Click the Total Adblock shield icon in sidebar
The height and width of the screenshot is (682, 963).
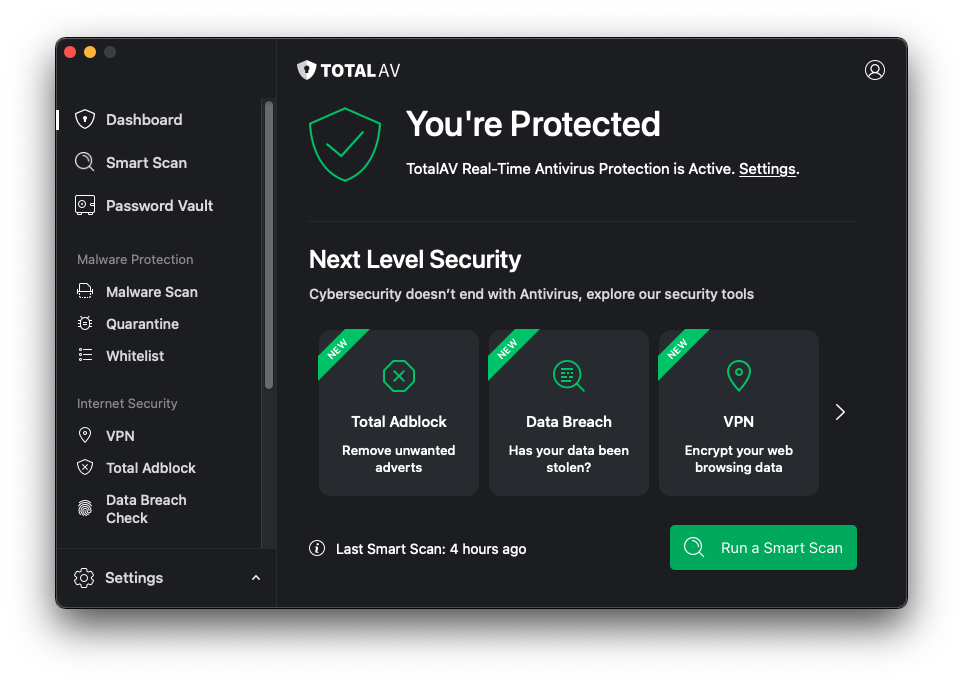85,468
